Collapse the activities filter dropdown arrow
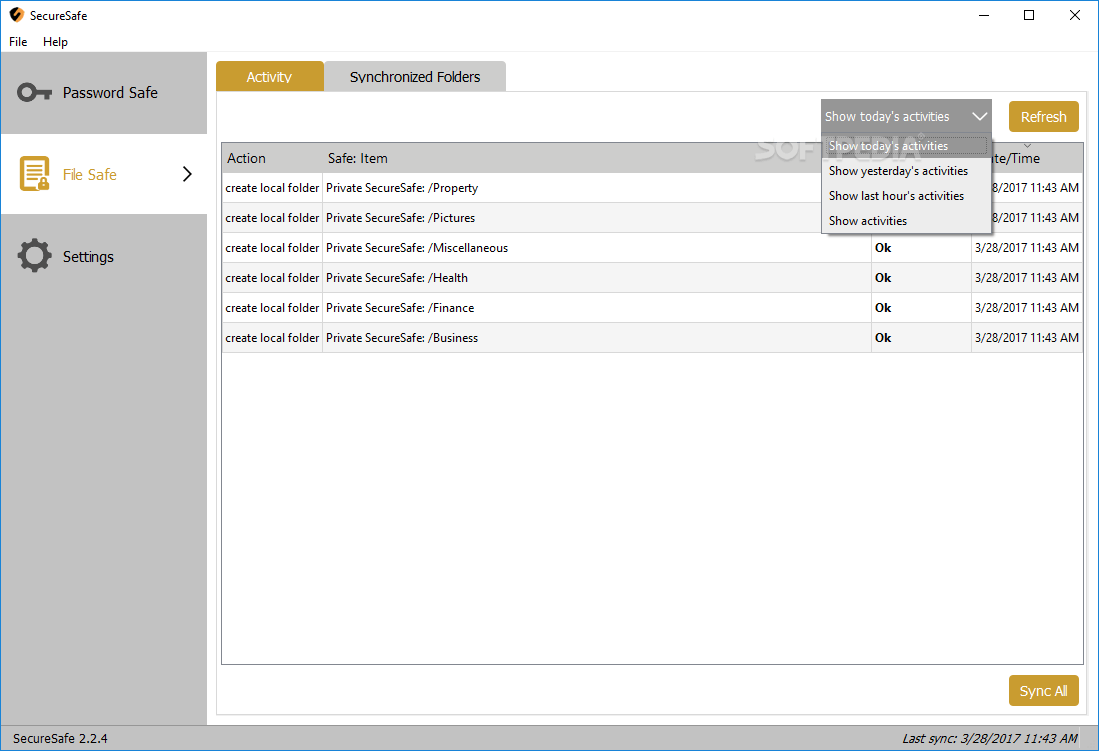The height and width of the screenshot is (751, 1099). [x=979, y=116]
